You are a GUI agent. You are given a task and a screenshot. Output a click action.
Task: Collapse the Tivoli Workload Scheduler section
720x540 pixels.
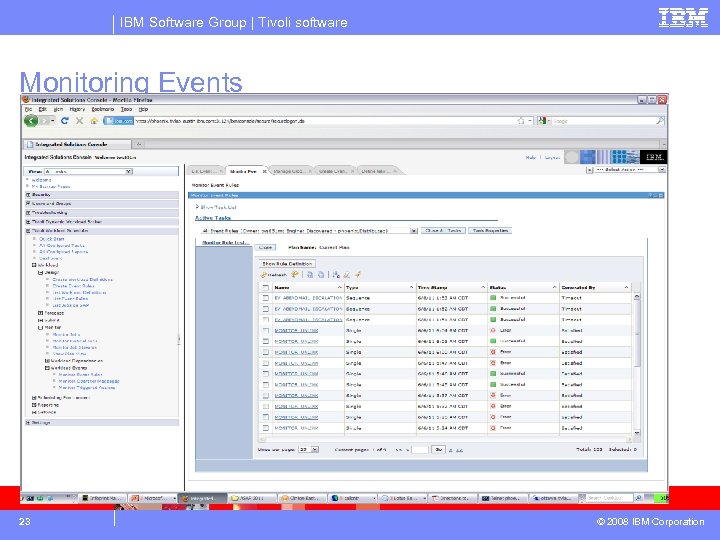point(28,231)
